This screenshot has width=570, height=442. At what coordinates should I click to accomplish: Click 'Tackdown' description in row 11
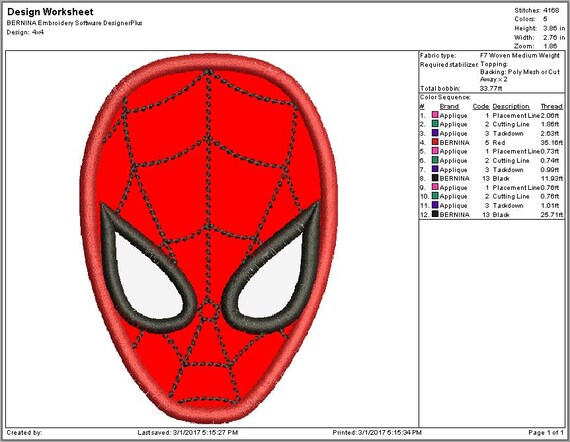pos(508,205)
